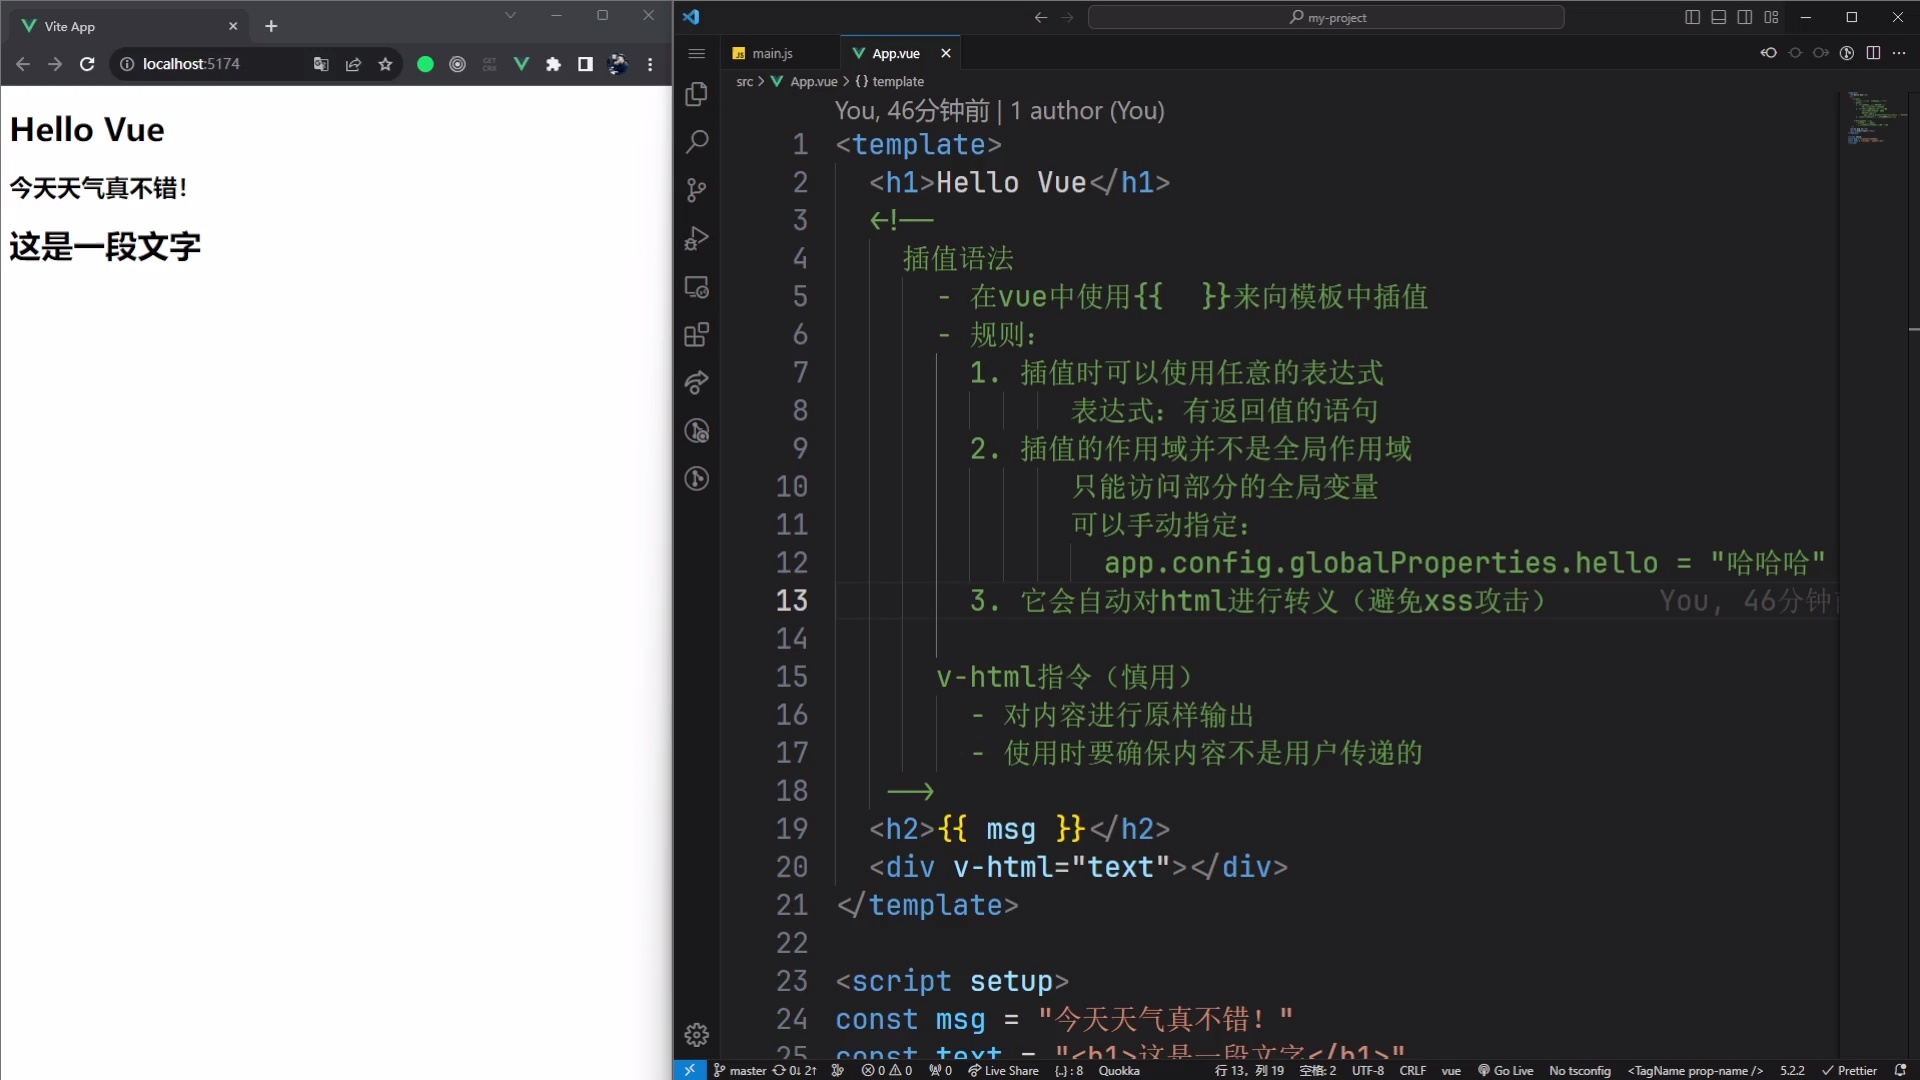Open the Search panel in VS Code
Screen dimensions: 1920x1080
pos(697,142)
